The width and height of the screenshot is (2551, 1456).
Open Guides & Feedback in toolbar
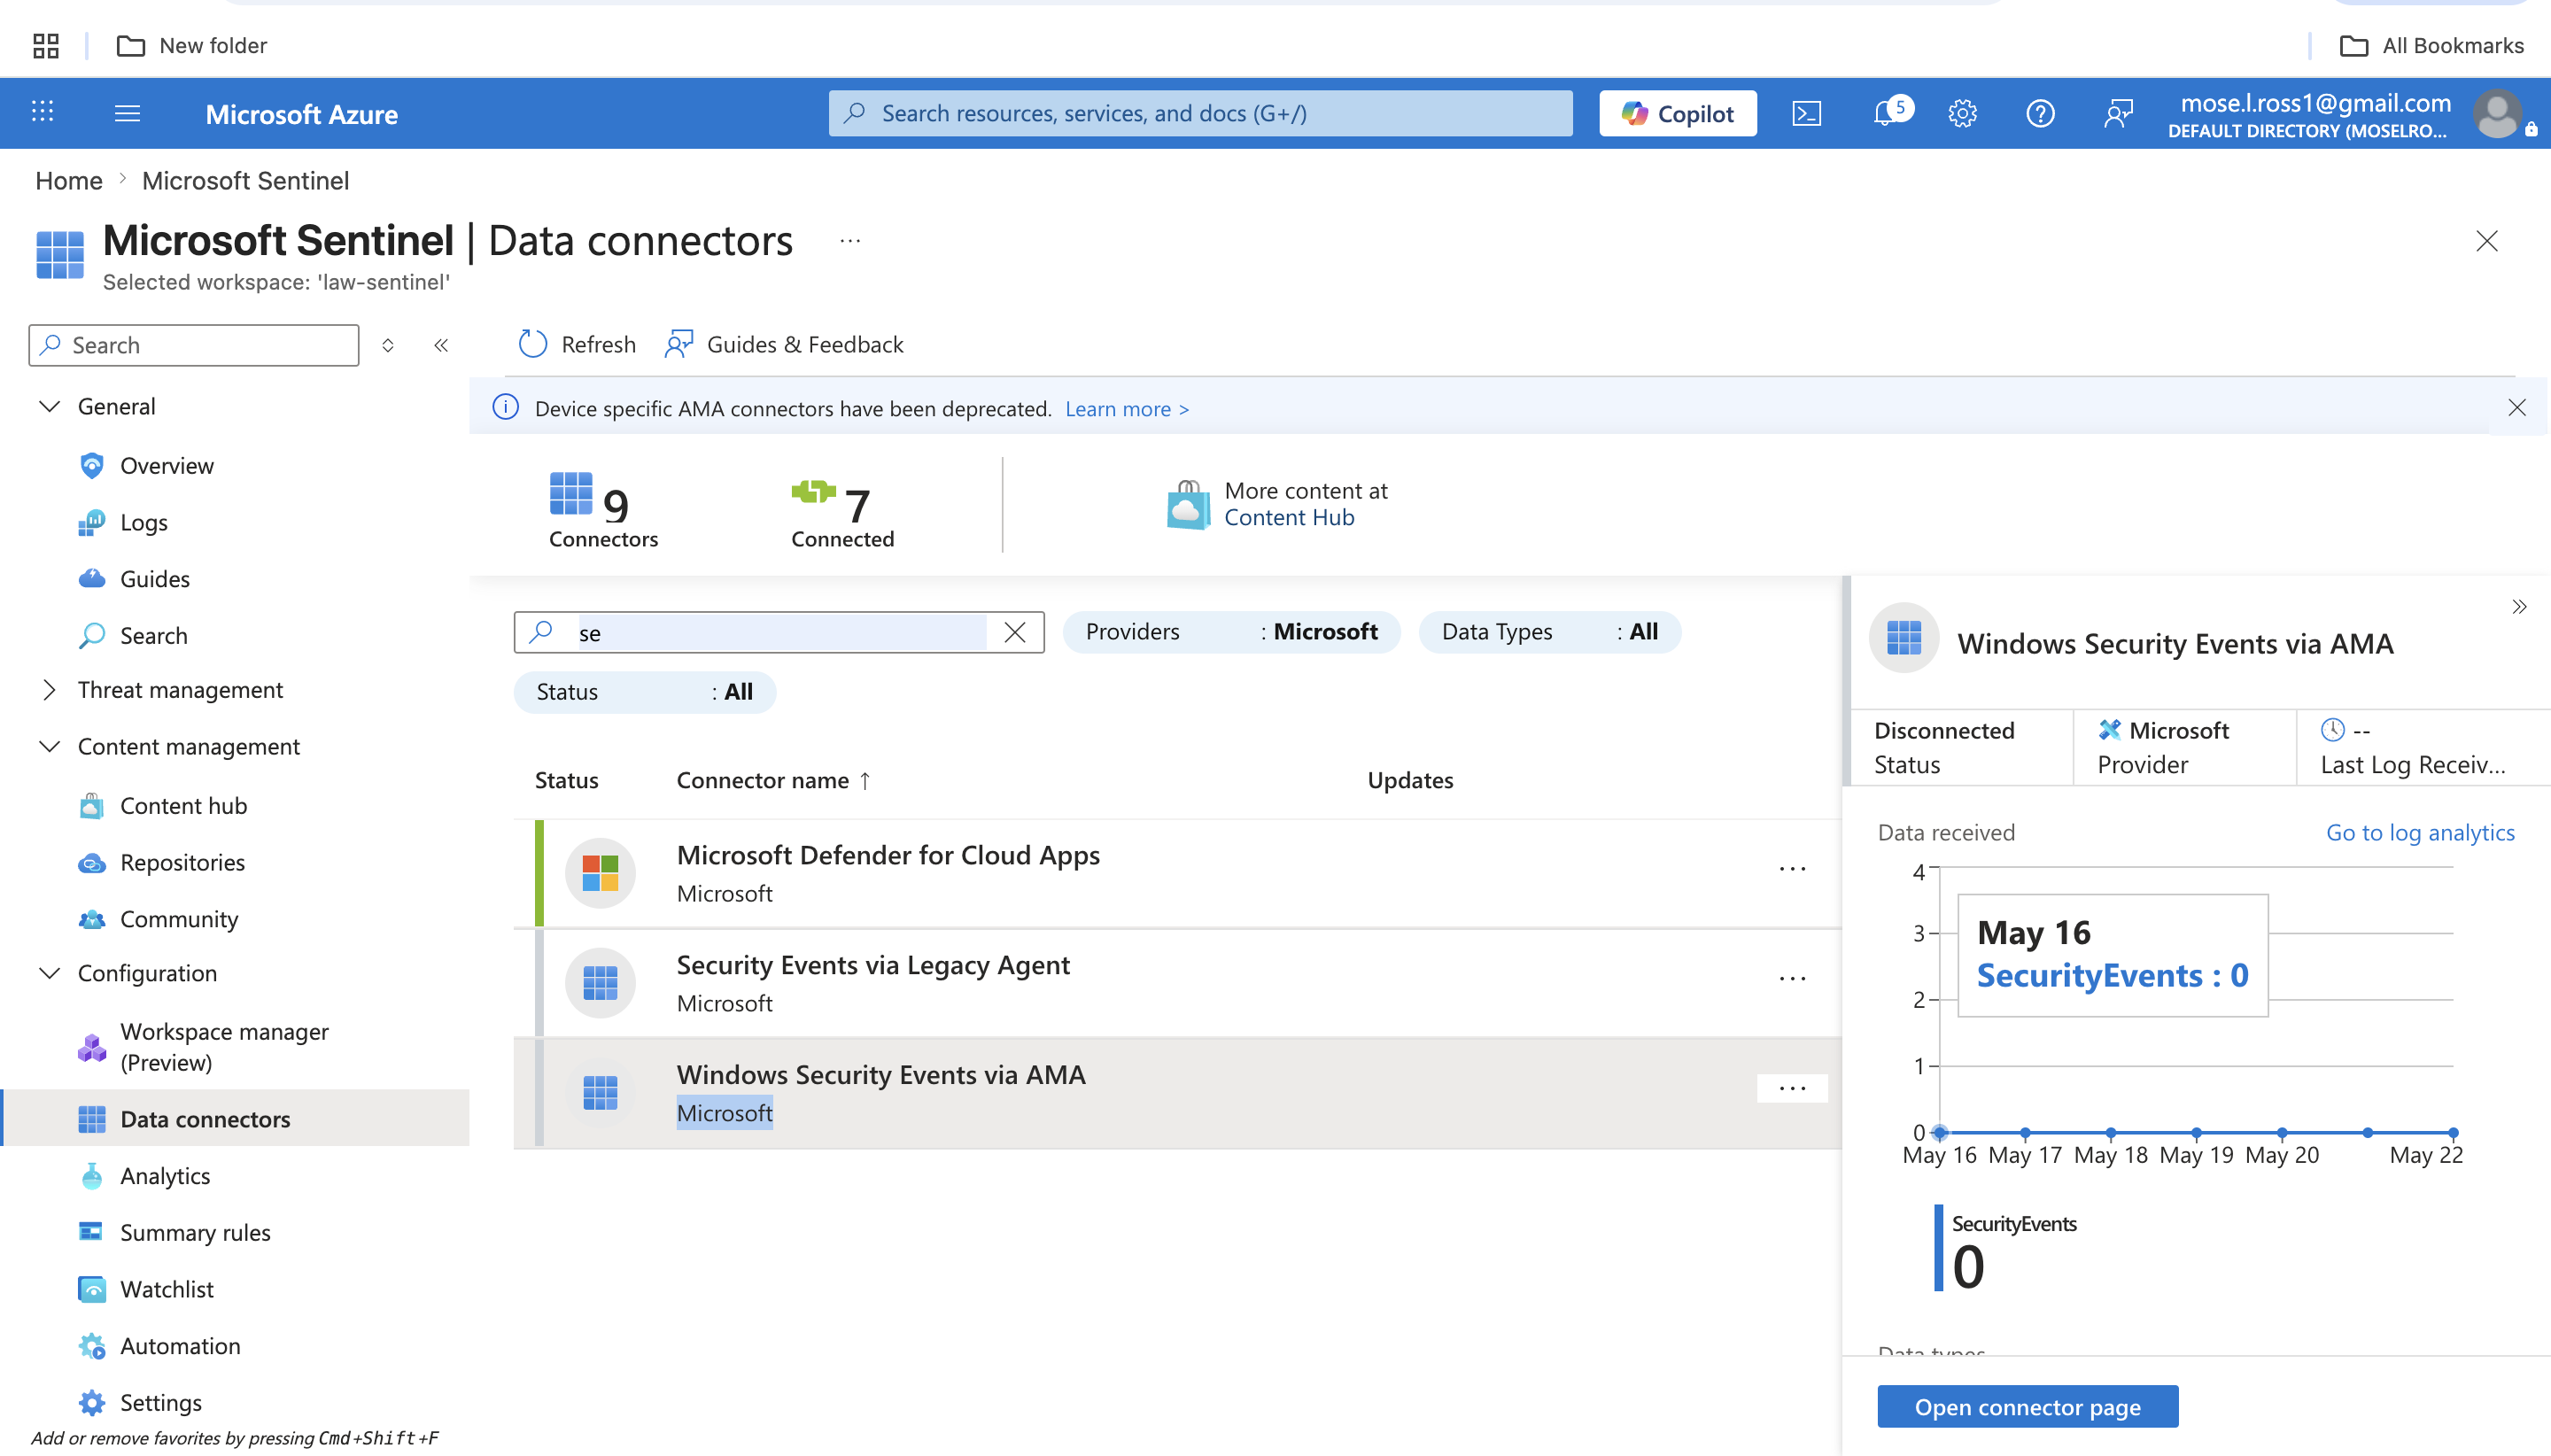pos(784,344)
